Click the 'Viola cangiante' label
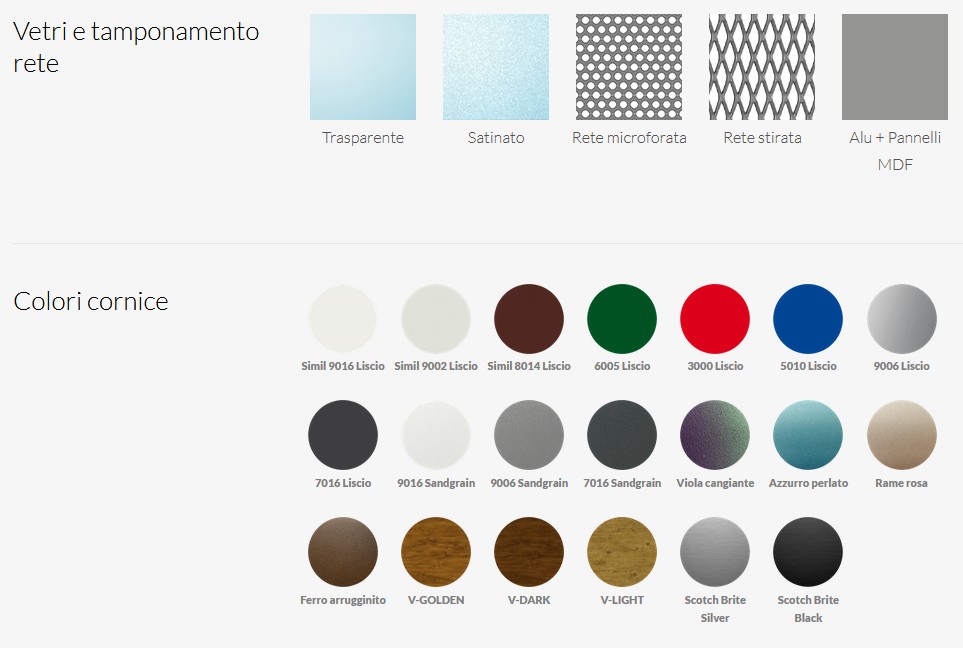Viewport: 963px width, 648px height. (x=715, y=483)
